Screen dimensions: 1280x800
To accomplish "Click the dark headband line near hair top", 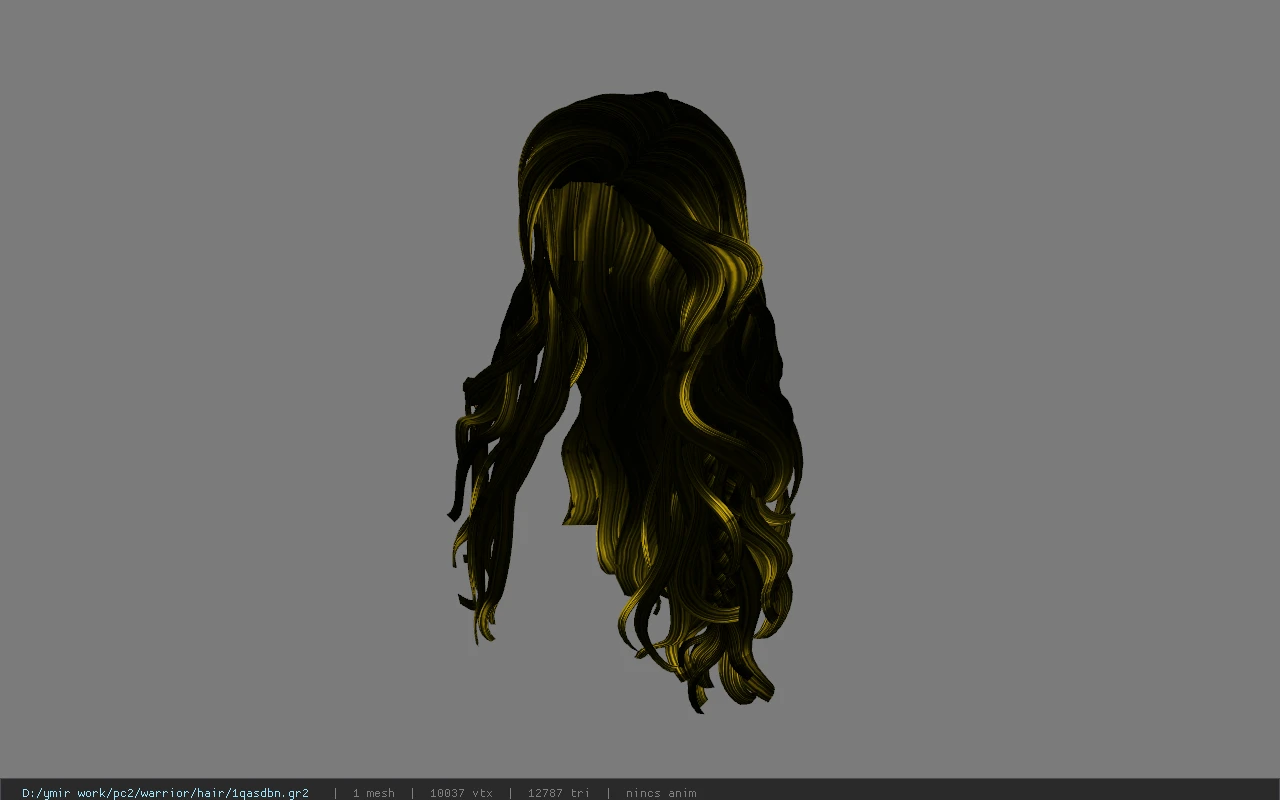I will 595,186.
